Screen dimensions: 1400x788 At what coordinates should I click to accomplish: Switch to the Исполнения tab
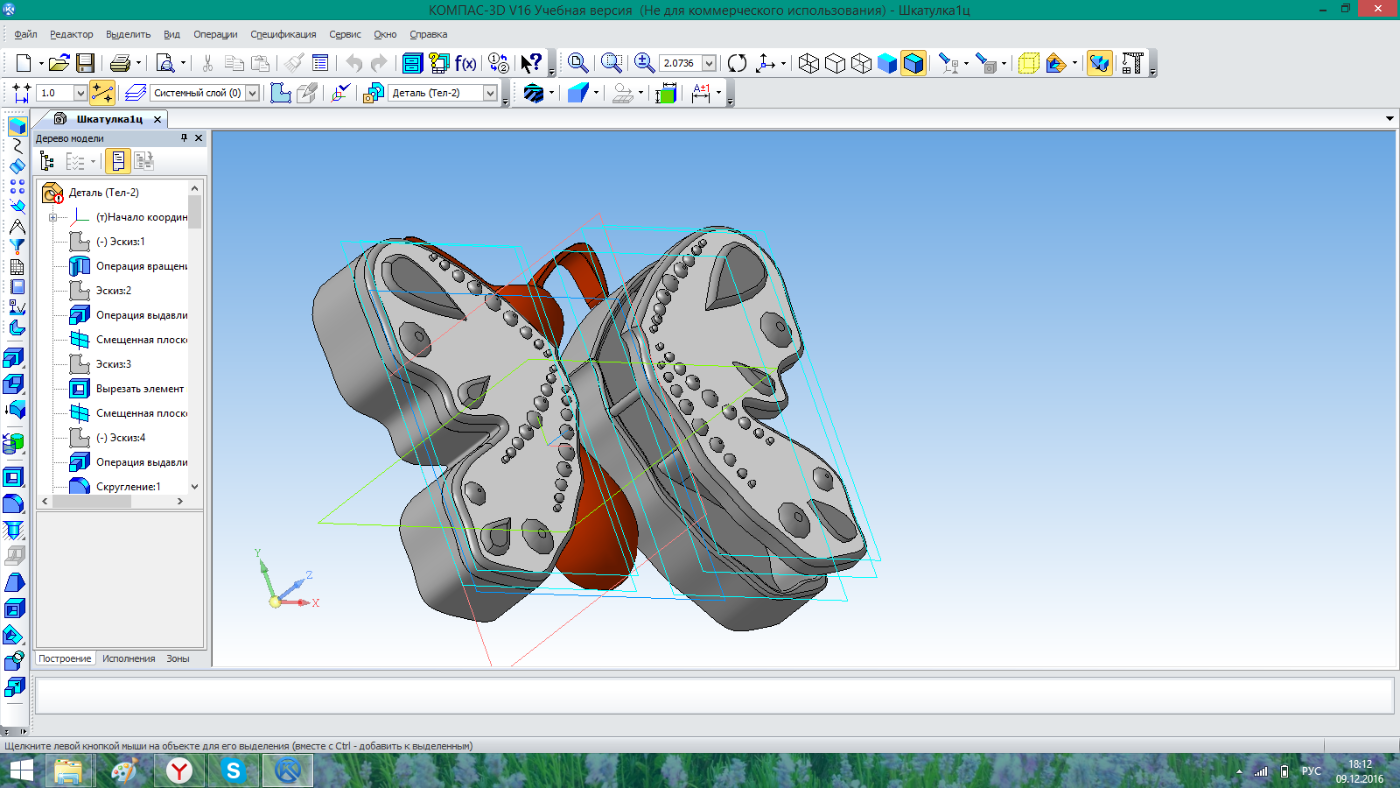tap(128, 658)
